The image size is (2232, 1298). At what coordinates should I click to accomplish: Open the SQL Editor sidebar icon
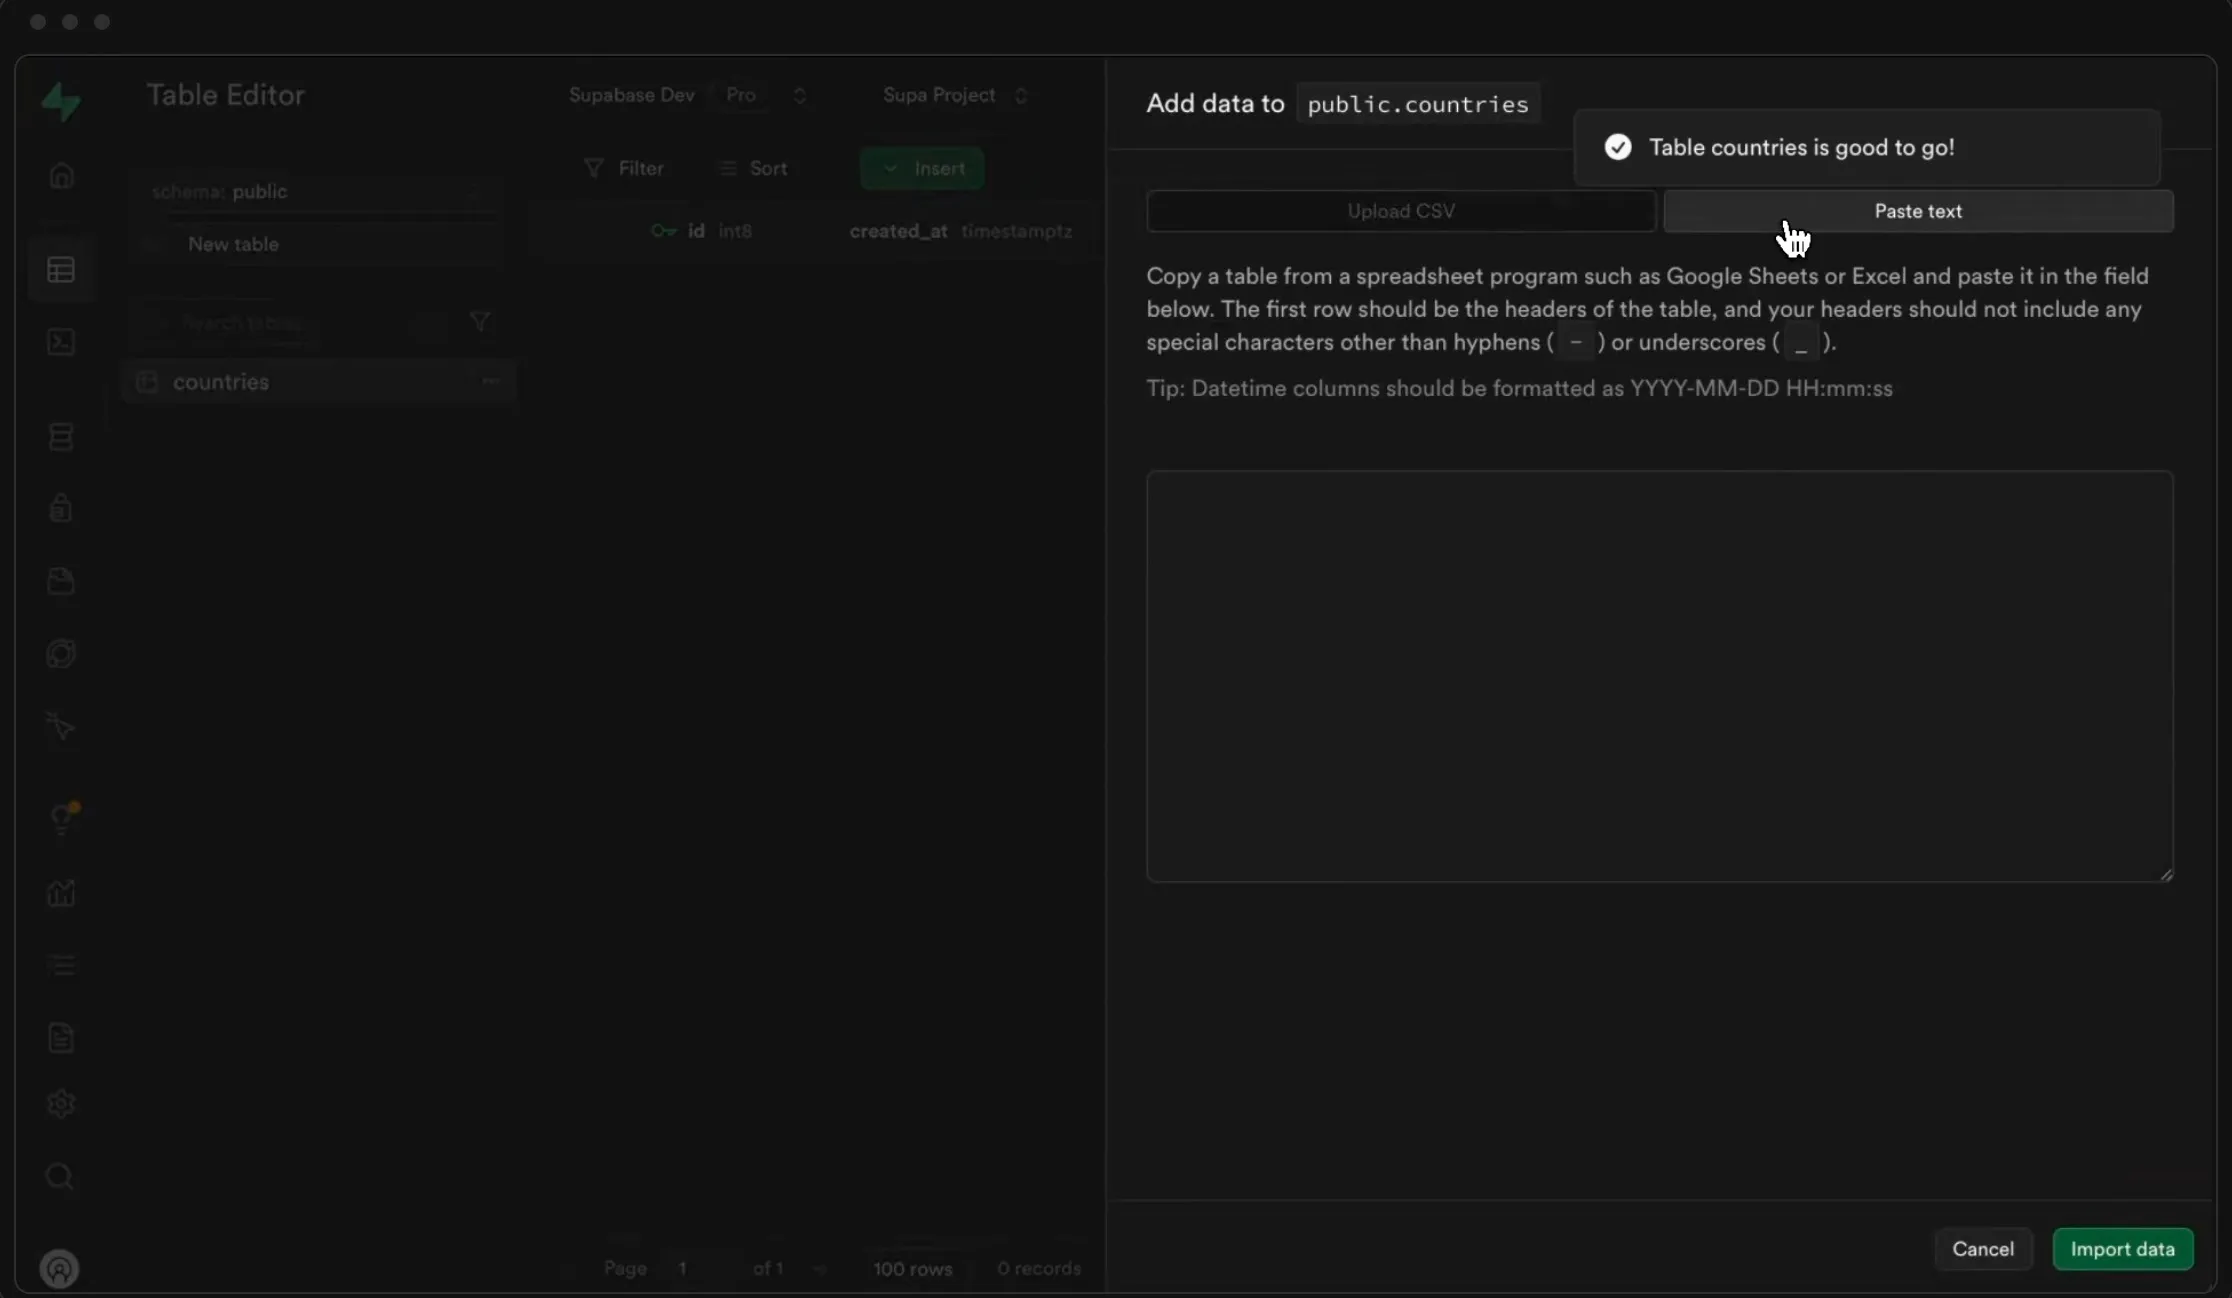coord(61,342)
